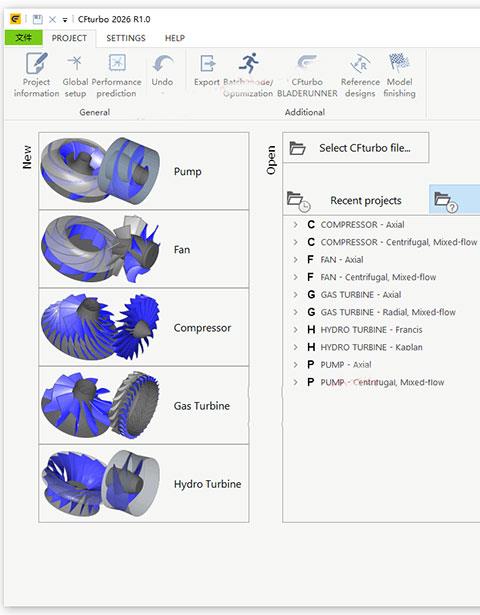Open the example projects folder tab with question mark
This screenshot has width=480, height=615.
[455, 200]
